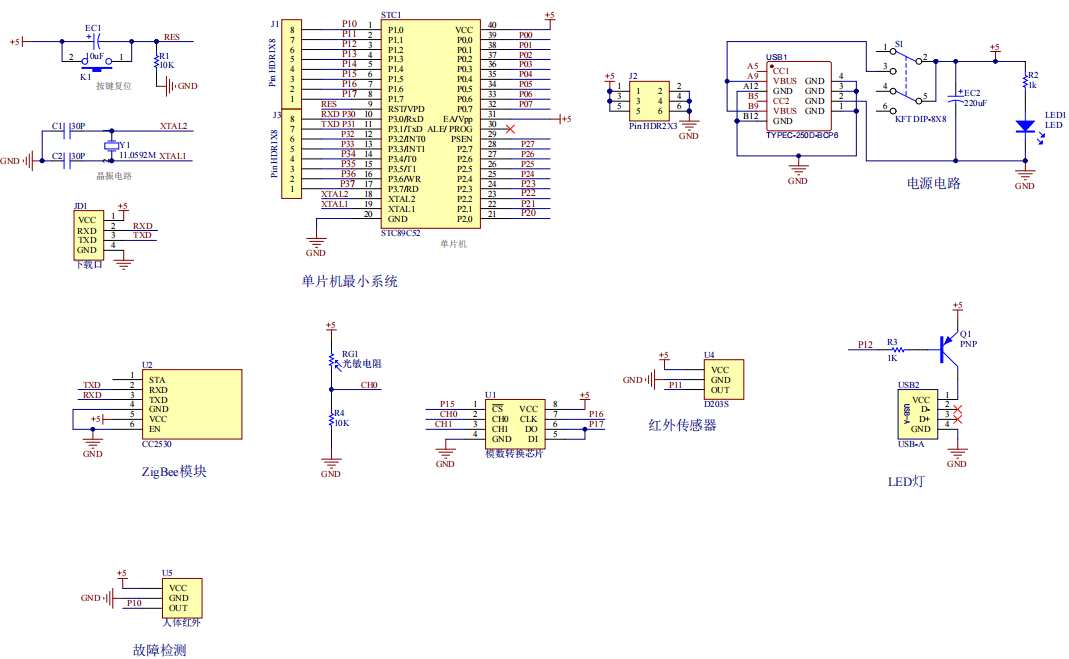Image resolution: width=1069 pixels, height=659 pixels.
Task: Select the J2 Pin HDR2X3 header
Action: click(648, 101)
